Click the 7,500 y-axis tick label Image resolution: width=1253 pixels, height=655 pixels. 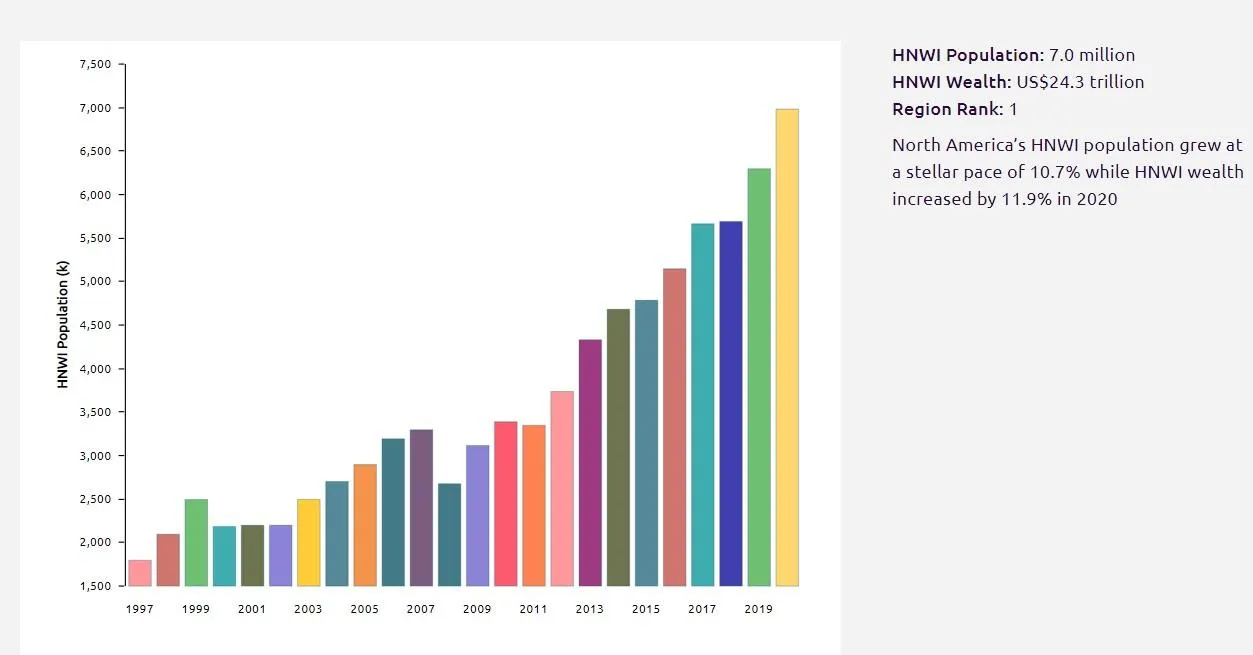tap(95, 64)
